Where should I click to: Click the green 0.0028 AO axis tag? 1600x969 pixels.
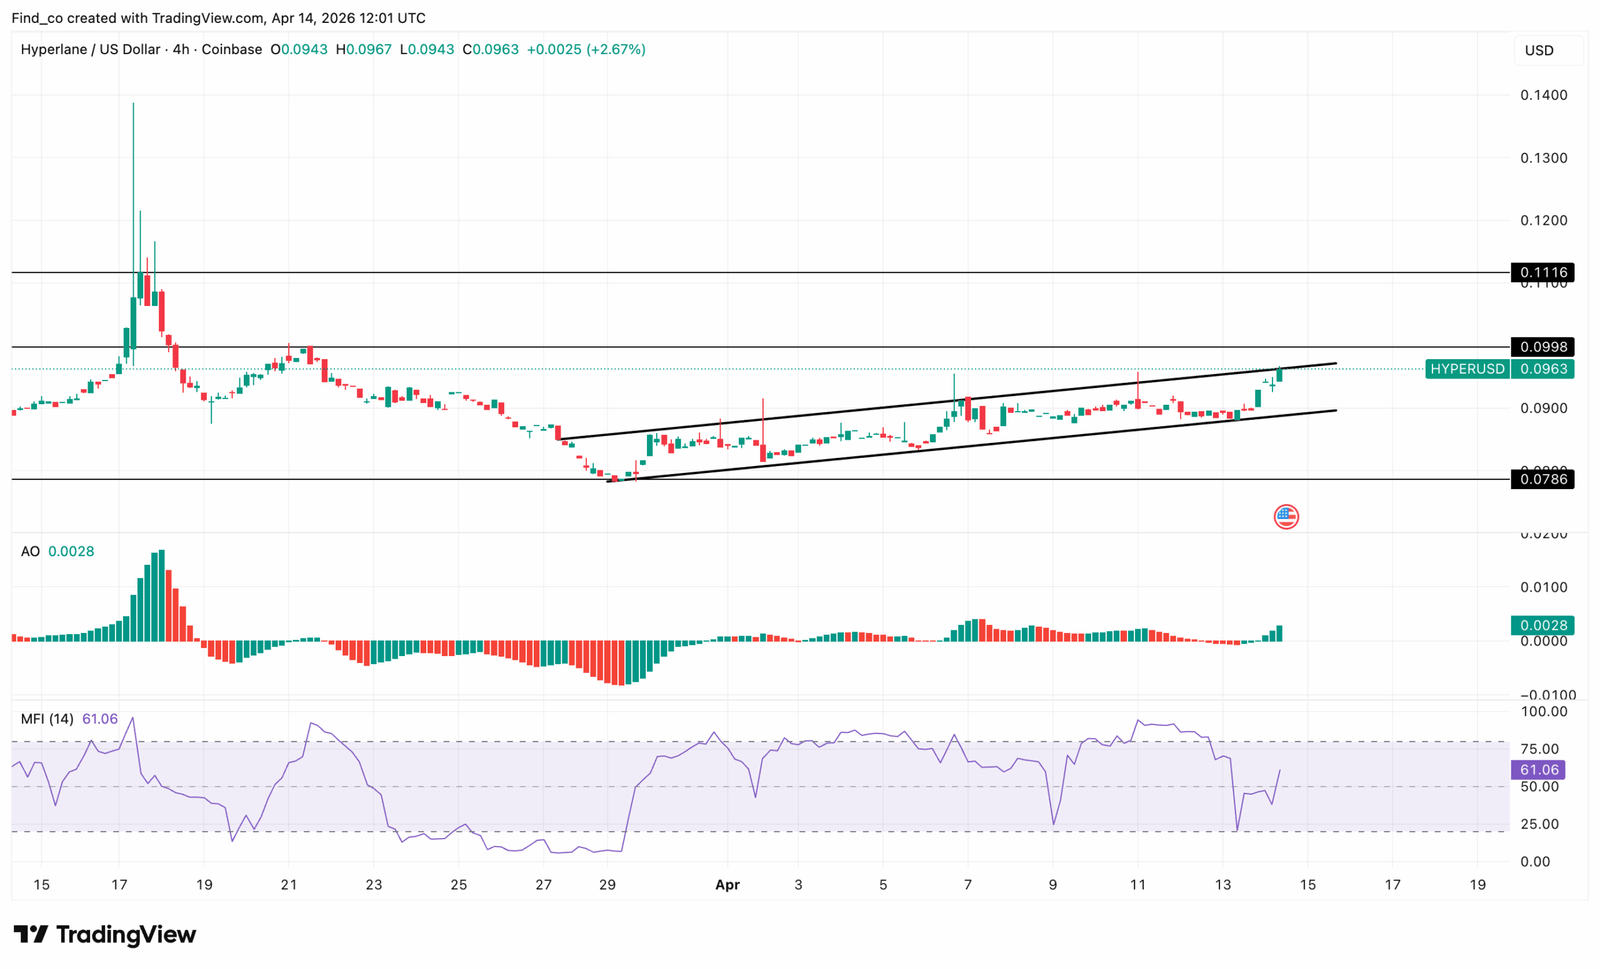(1542, 626)
